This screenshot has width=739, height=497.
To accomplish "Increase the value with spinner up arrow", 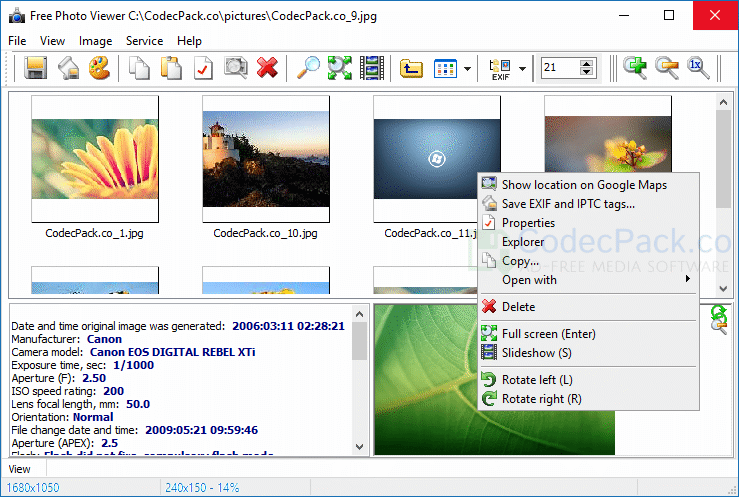I will click(x=586, y=64).
